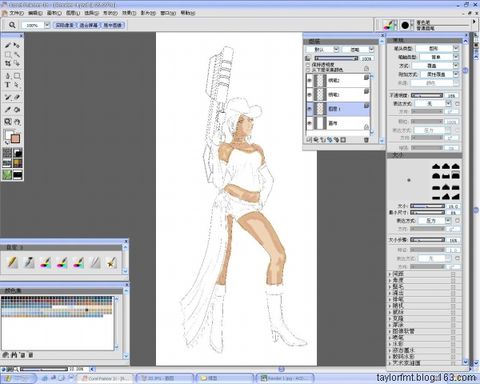Select the Selection Adjuster tool

tap(17, 63)
